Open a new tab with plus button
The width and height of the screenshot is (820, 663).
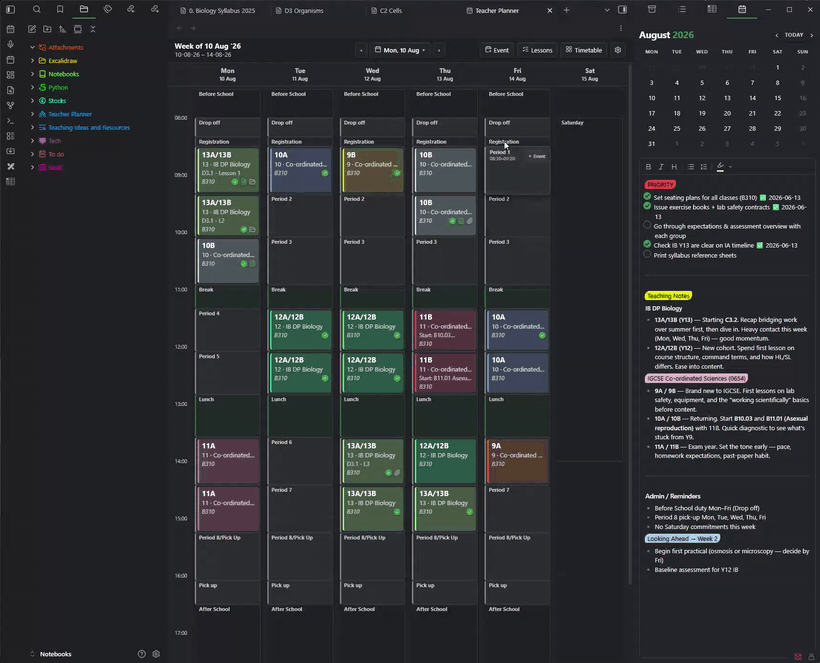(566, 10)
